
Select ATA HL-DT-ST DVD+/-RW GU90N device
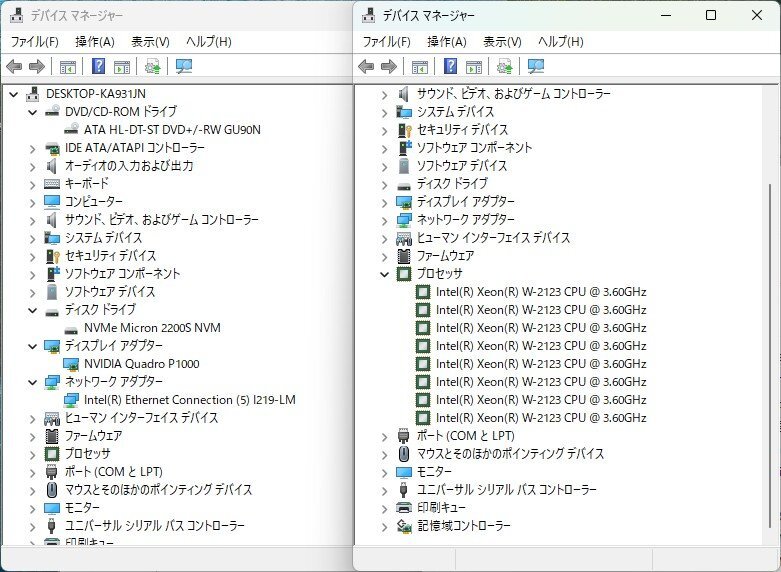[172, 130]
